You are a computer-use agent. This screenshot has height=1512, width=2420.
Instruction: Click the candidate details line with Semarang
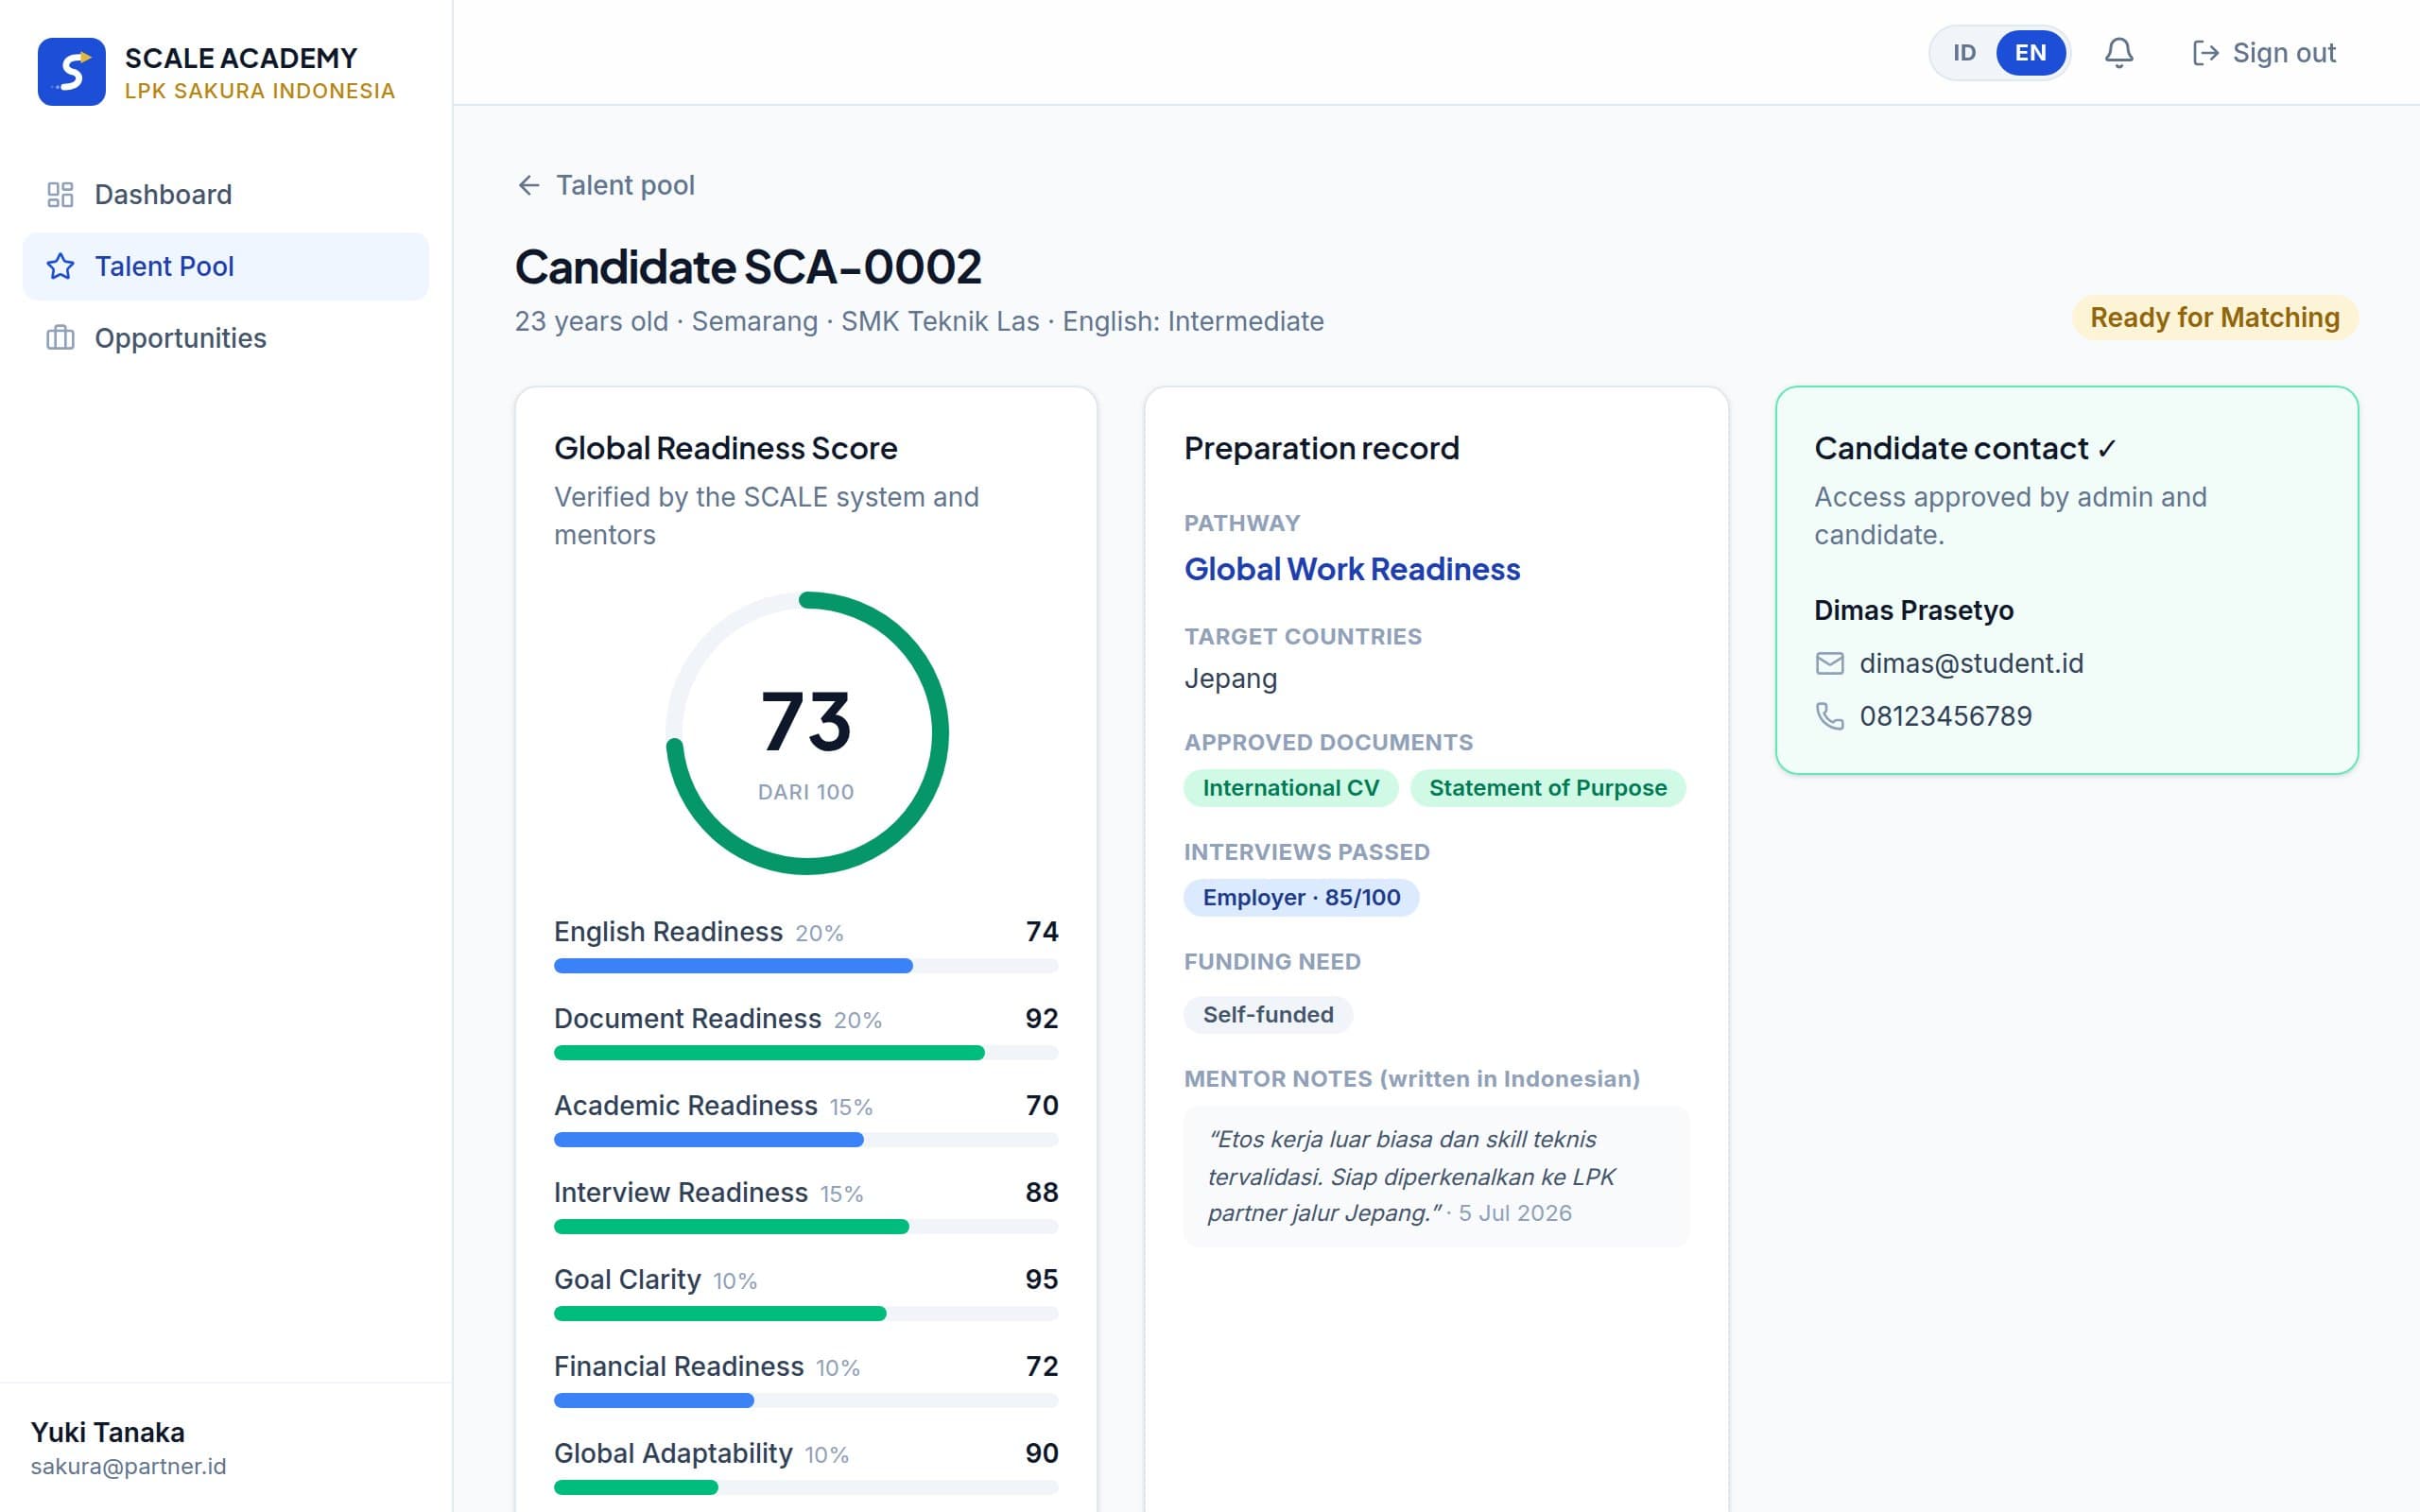point(919,321)
